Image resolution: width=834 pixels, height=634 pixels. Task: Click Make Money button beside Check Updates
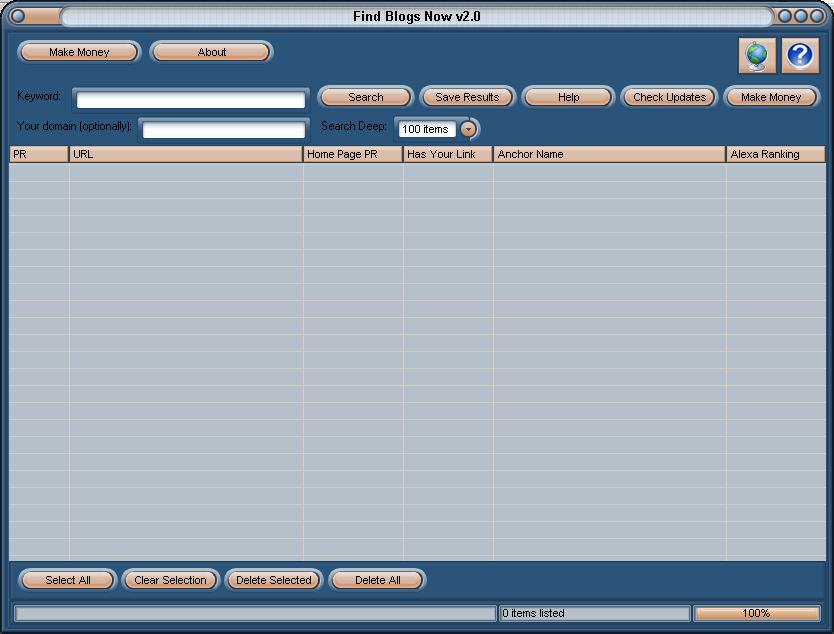pos(771,97)
